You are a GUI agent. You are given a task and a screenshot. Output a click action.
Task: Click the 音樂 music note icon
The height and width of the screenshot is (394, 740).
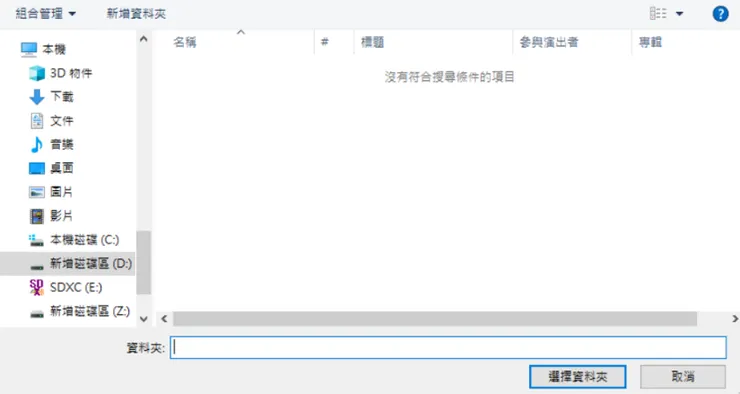pyautogui.click(x=37, y=144)
